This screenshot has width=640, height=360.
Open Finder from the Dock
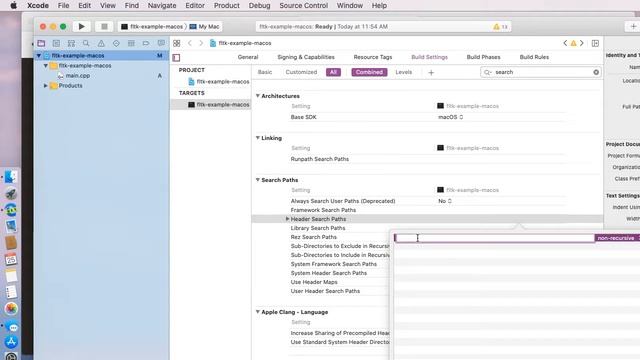[11, 177]
